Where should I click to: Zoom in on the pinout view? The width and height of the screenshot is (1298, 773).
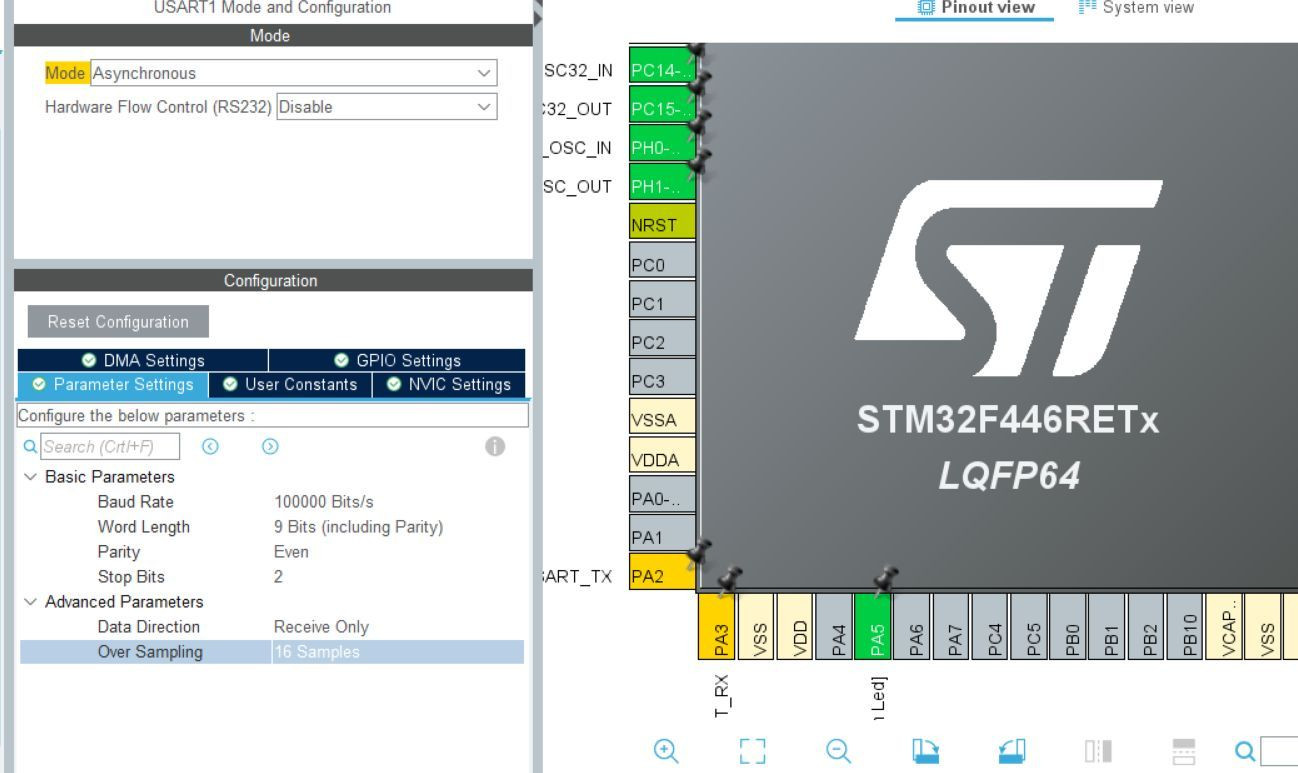click(666, 749)
